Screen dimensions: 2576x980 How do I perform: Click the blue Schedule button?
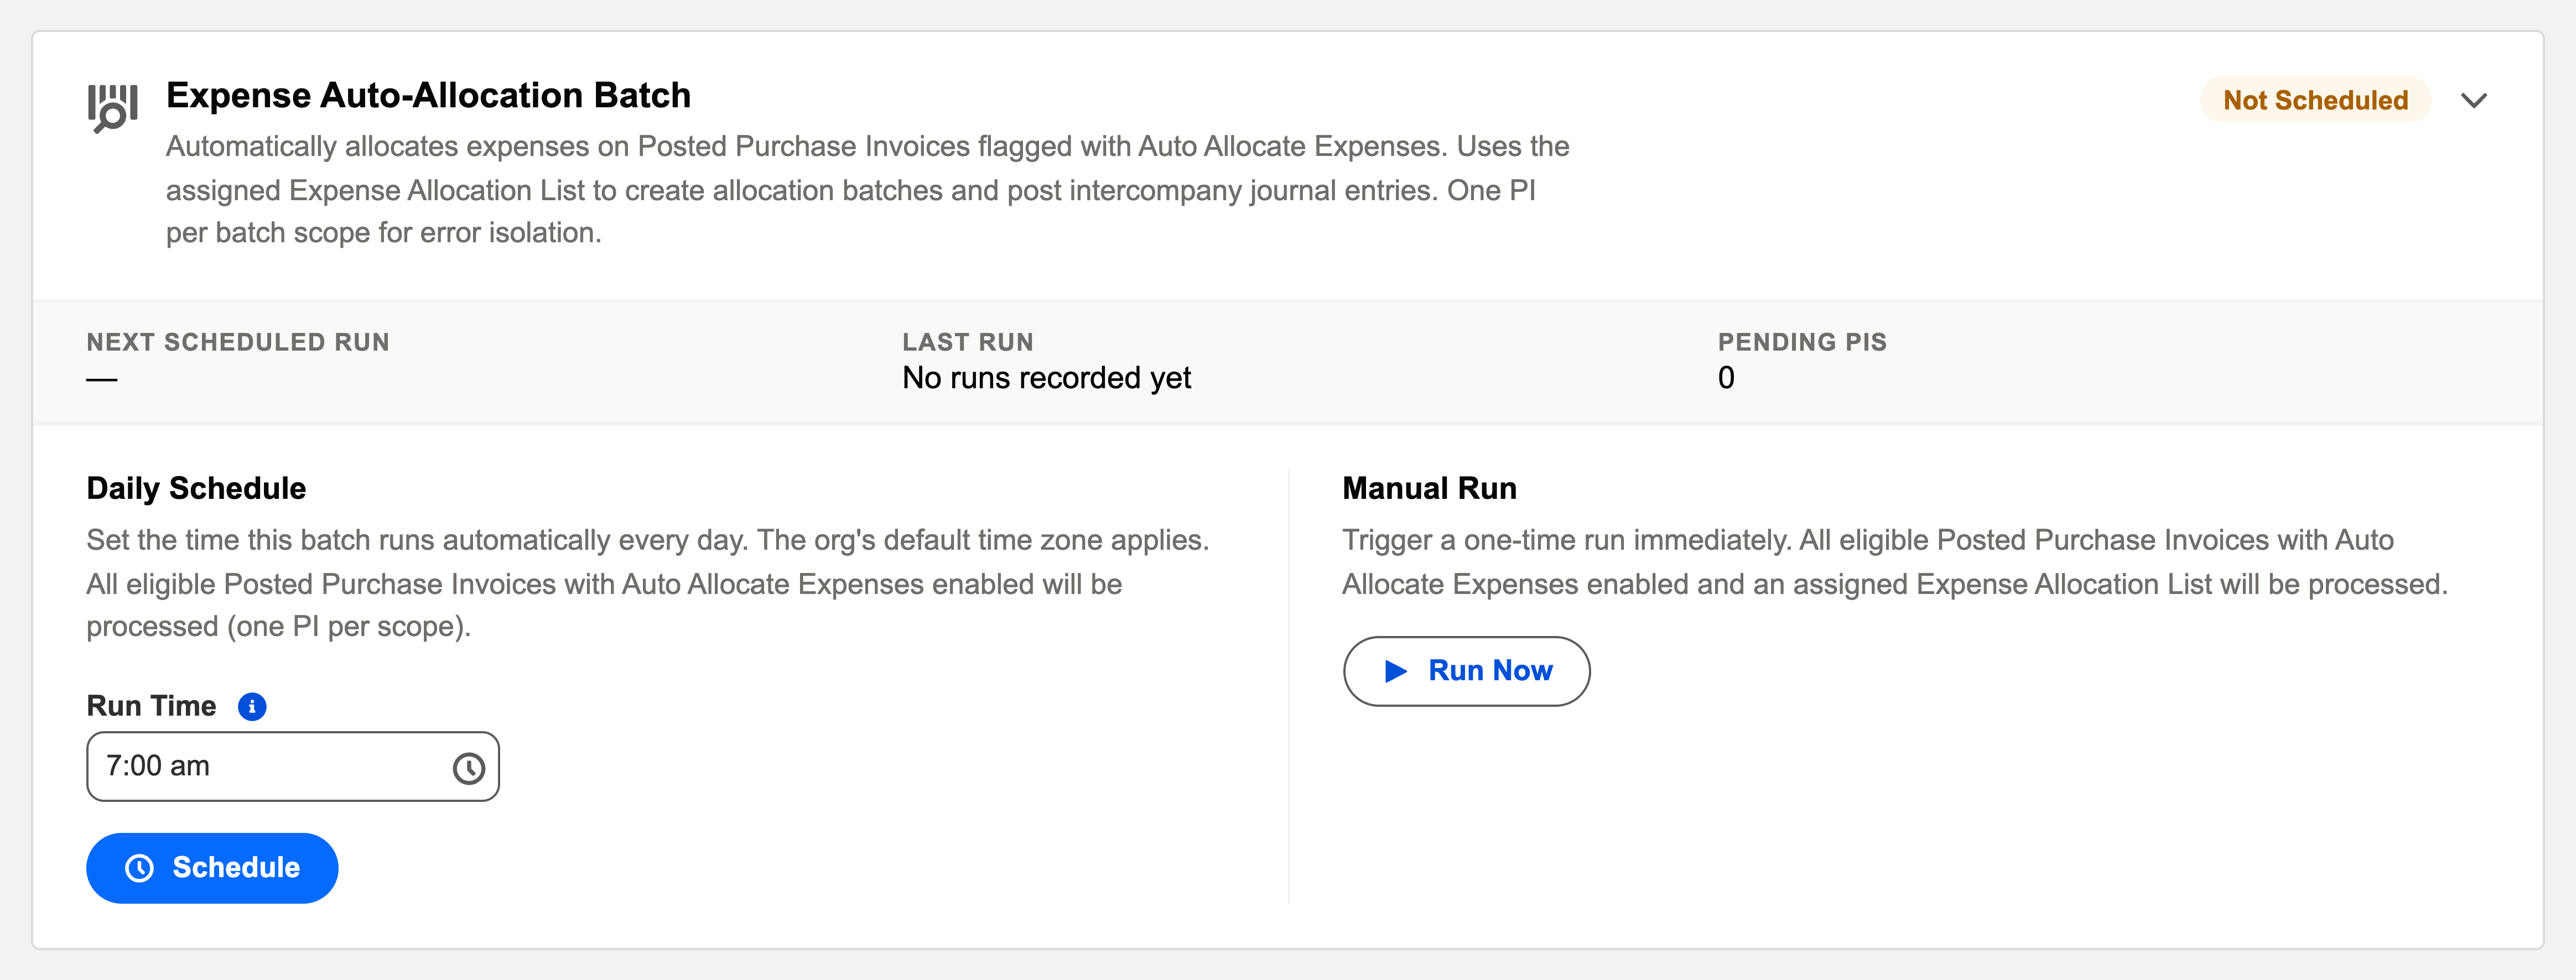click(212, 868)
